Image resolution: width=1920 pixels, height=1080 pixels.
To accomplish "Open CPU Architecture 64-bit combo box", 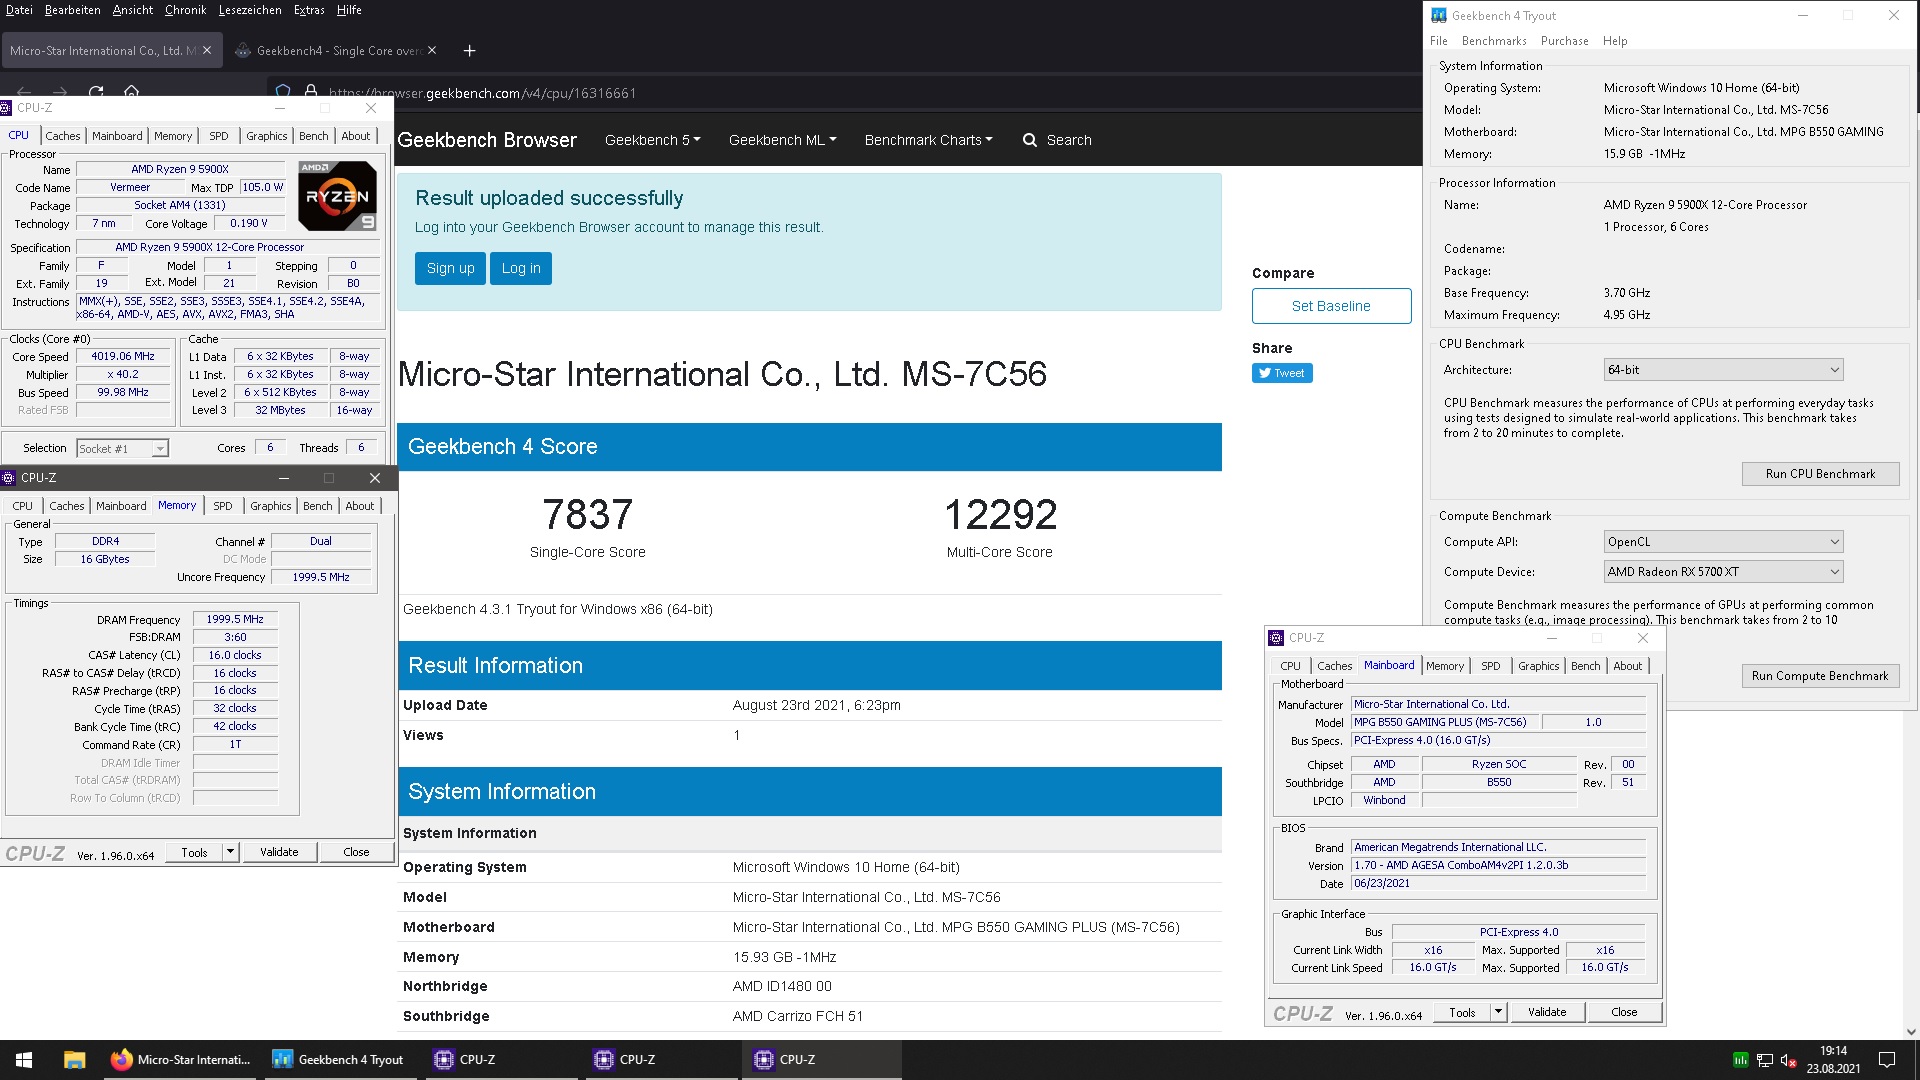I will click(x=1723, y=370).
